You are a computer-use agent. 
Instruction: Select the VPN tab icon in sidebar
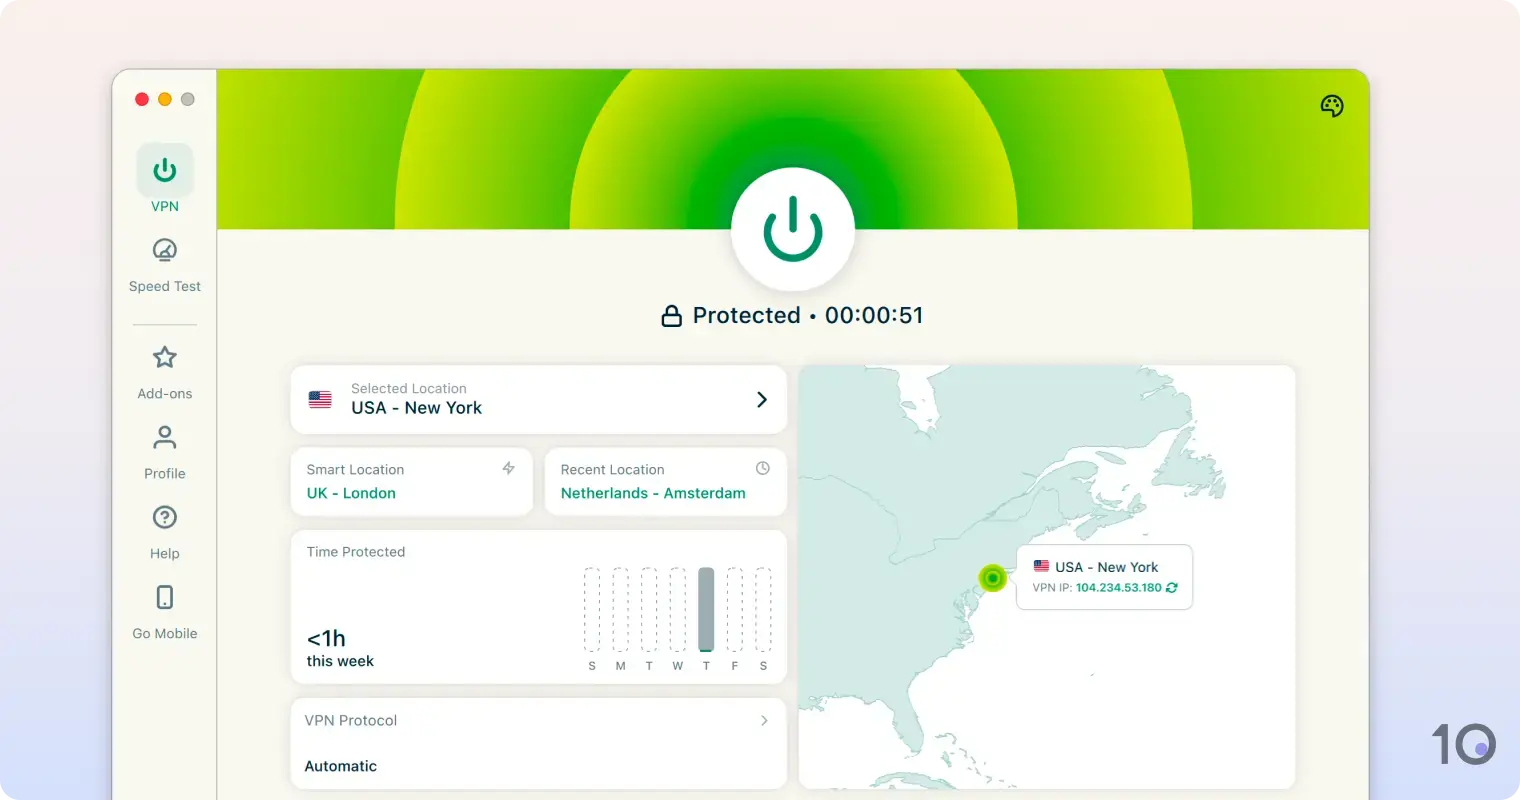164,169
